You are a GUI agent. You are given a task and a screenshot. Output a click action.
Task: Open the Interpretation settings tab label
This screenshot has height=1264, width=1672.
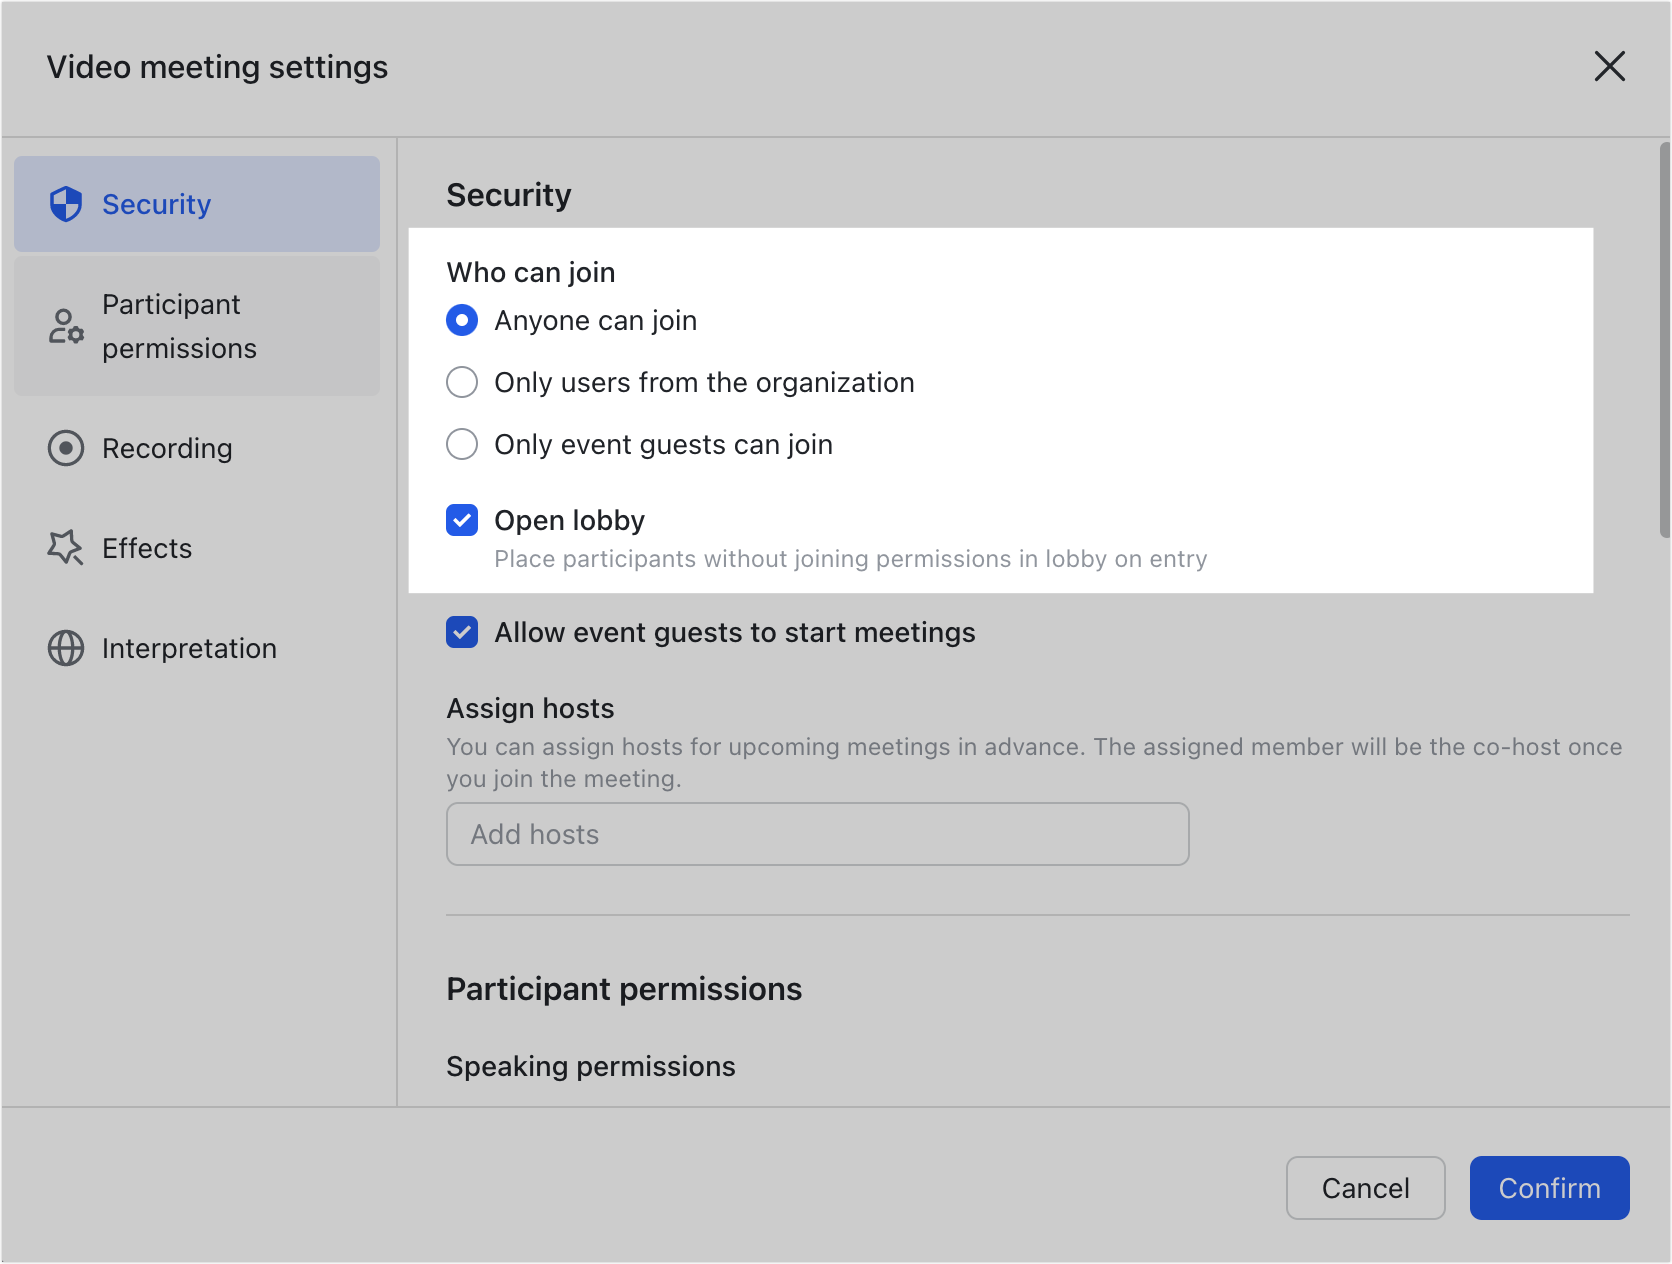[189, 648]
